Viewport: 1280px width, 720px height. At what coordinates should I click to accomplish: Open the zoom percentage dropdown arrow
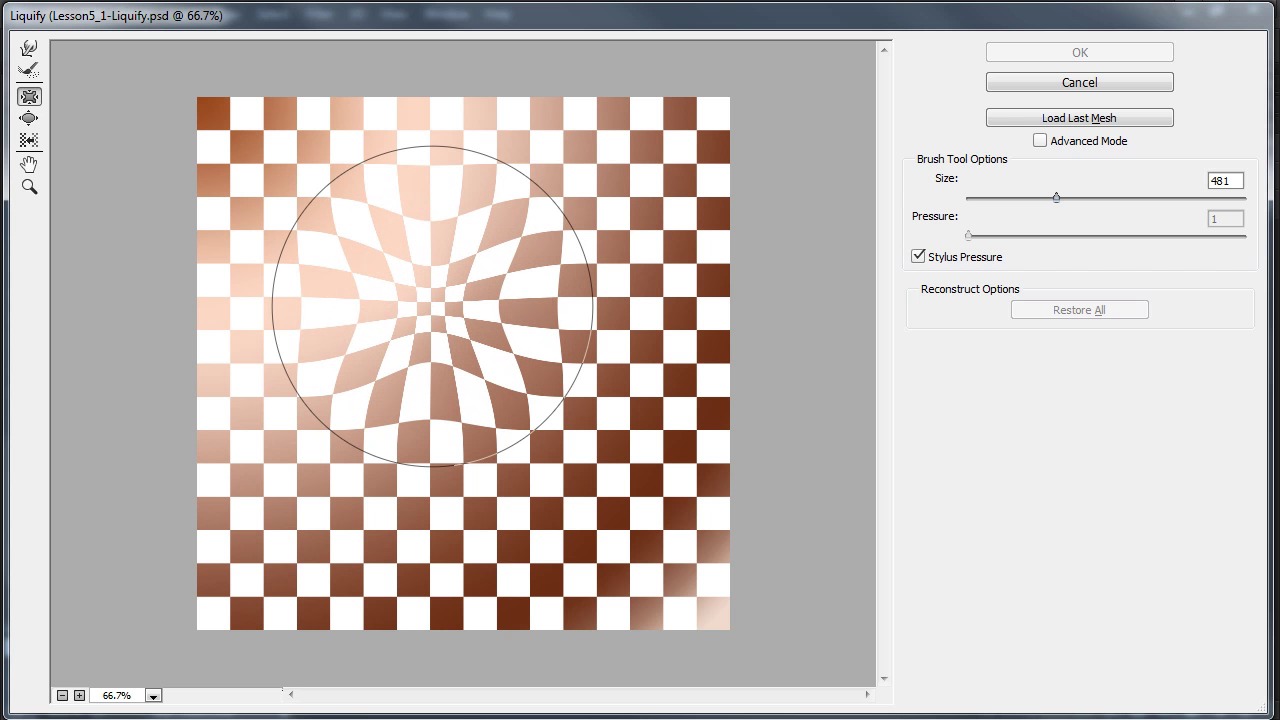point(153,696)
